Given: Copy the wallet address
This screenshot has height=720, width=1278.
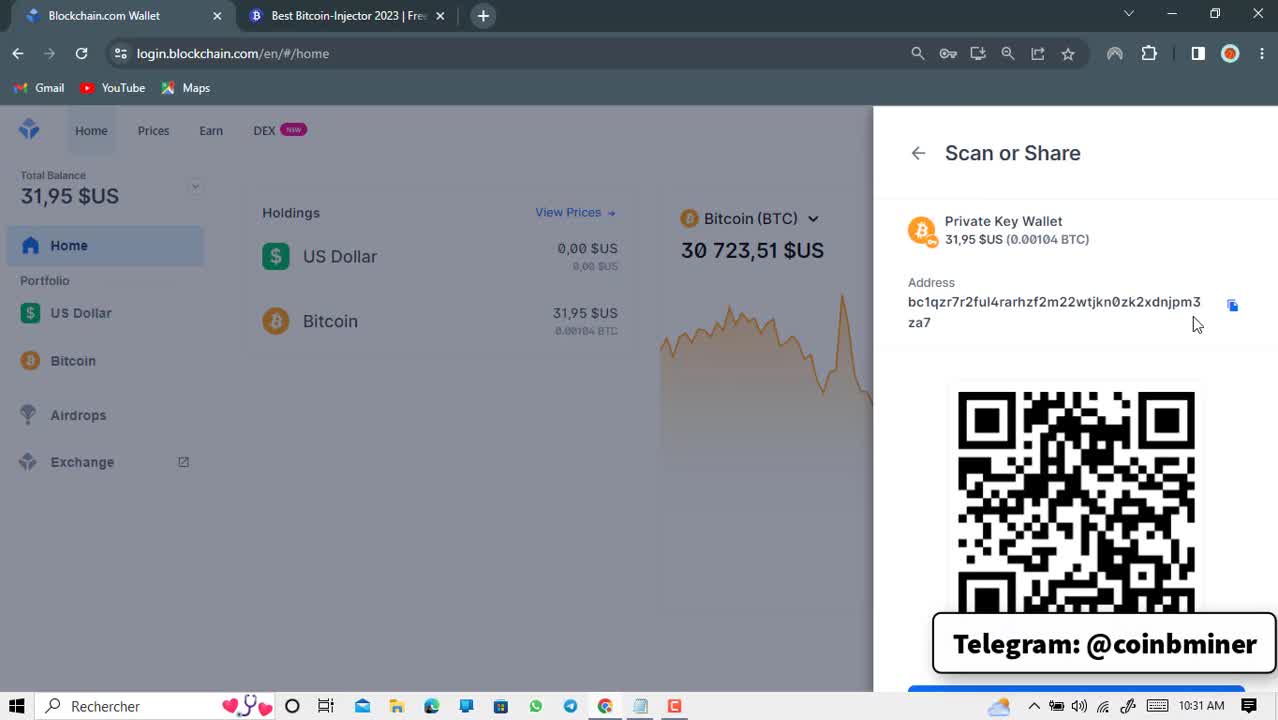Looking at the screenshot, I should pos(1231,304).
